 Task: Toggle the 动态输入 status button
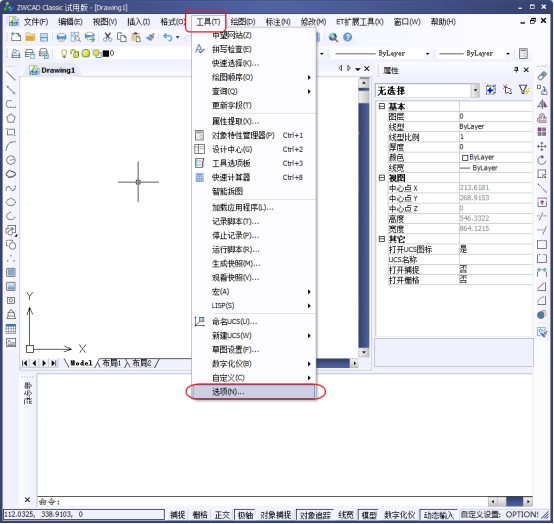438,515
